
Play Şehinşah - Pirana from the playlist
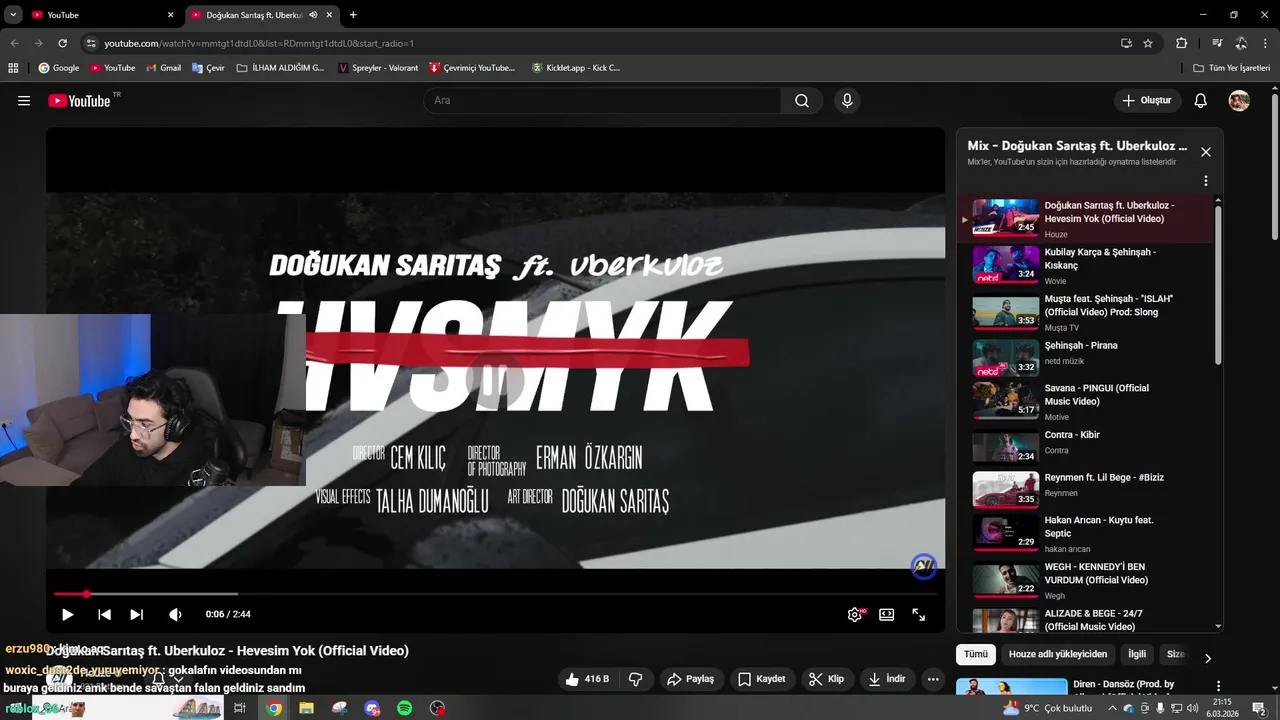click(1085, 358)
